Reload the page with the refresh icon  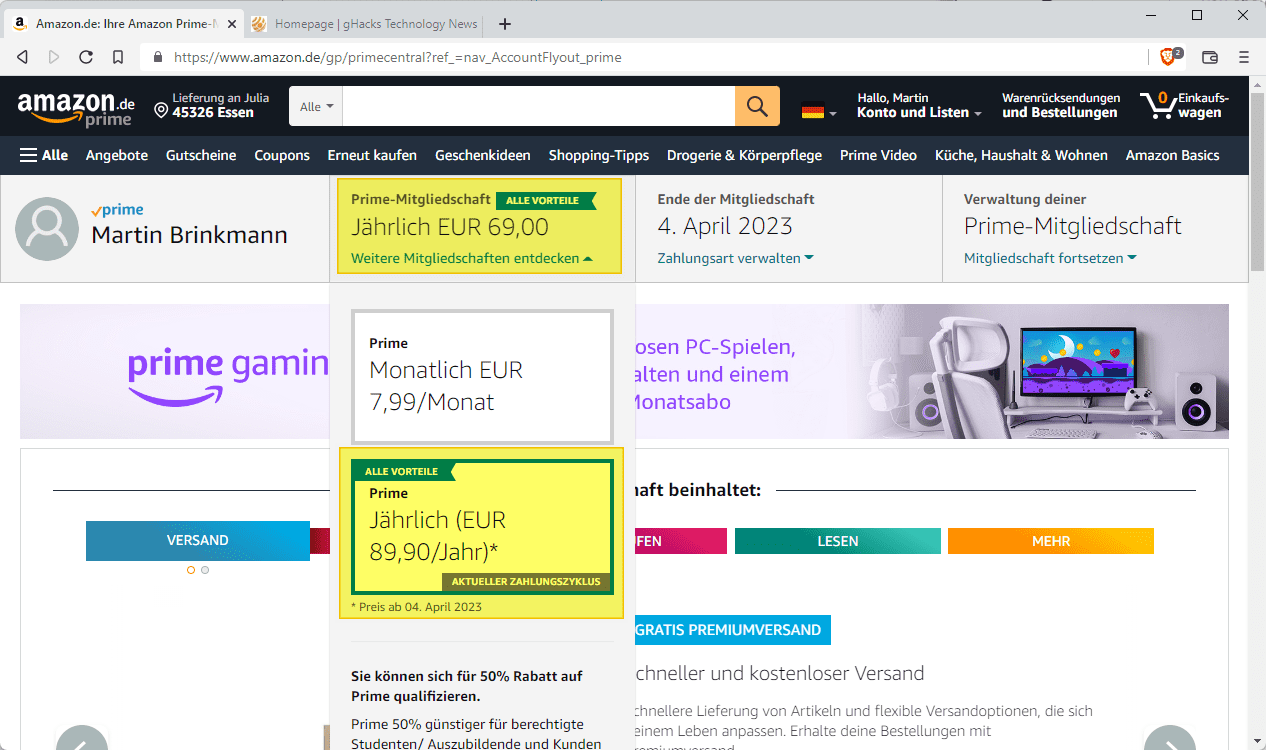86,57
